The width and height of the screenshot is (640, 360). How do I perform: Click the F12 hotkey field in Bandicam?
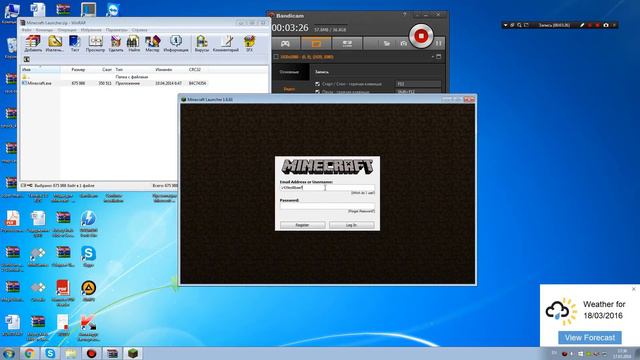[418, 84]
